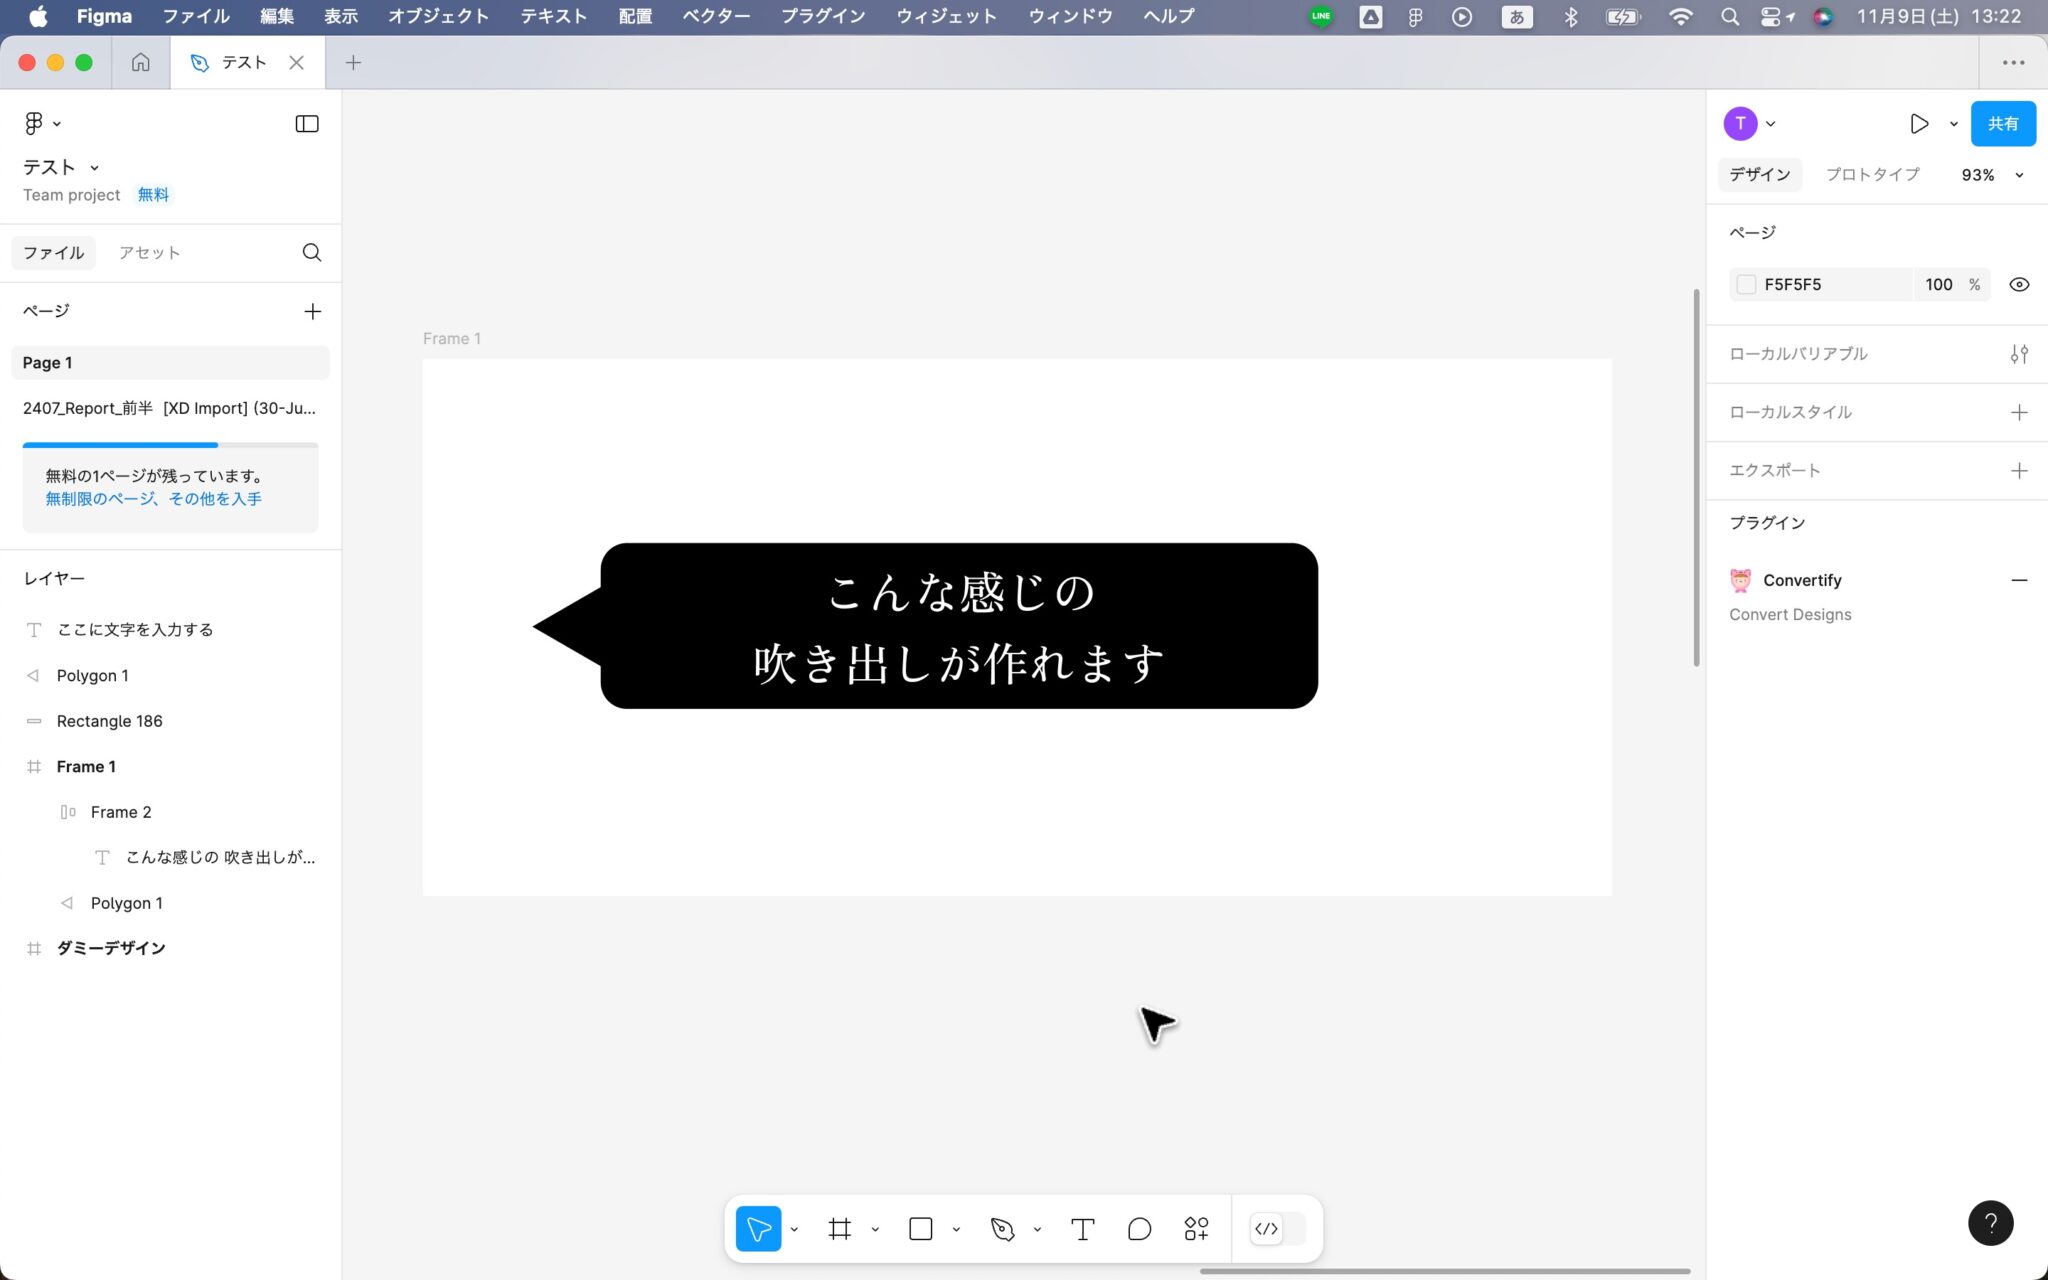Screen dimensions: 2048x1280
Task: Open local variables settings icon
Action: point(2019,353)
